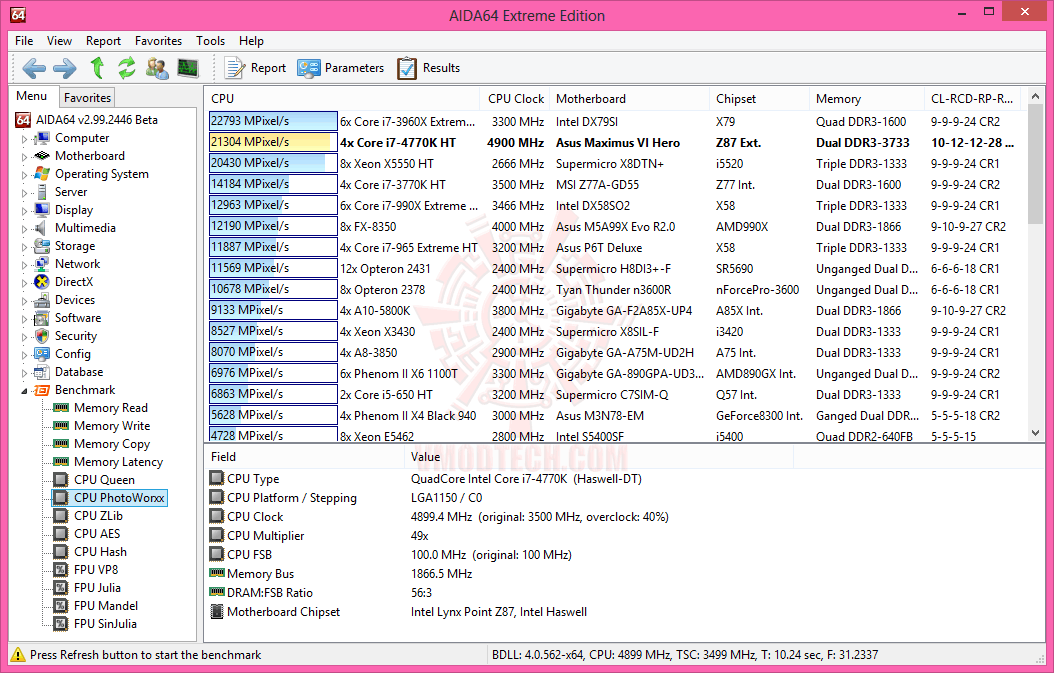
Task: Open the Tools menu
Action: pos(210,40)
